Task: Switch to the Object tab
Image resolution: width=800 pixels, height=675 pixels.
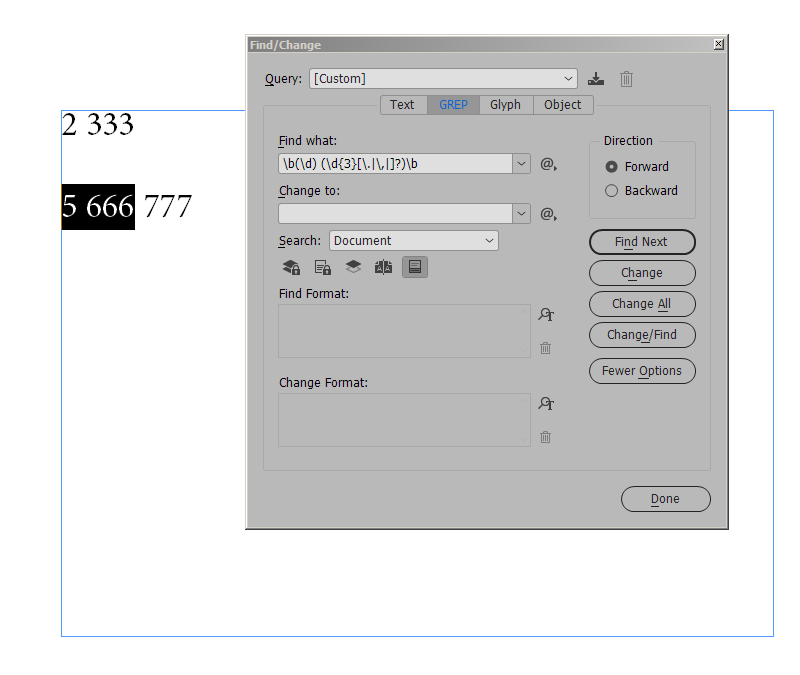Action: coord(563,105)
